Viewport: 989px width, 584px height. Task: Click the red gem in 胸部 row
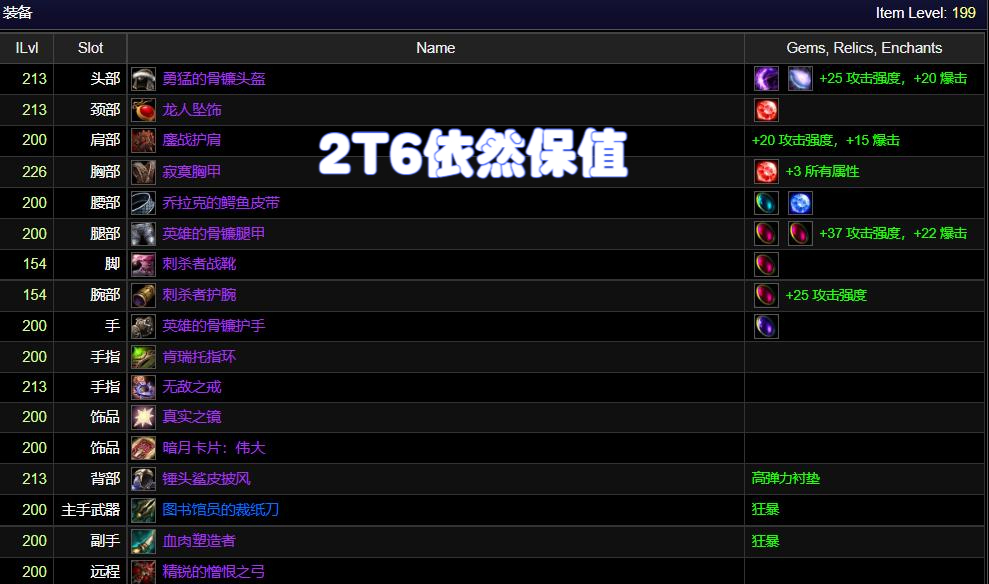(x=766, y=172)
